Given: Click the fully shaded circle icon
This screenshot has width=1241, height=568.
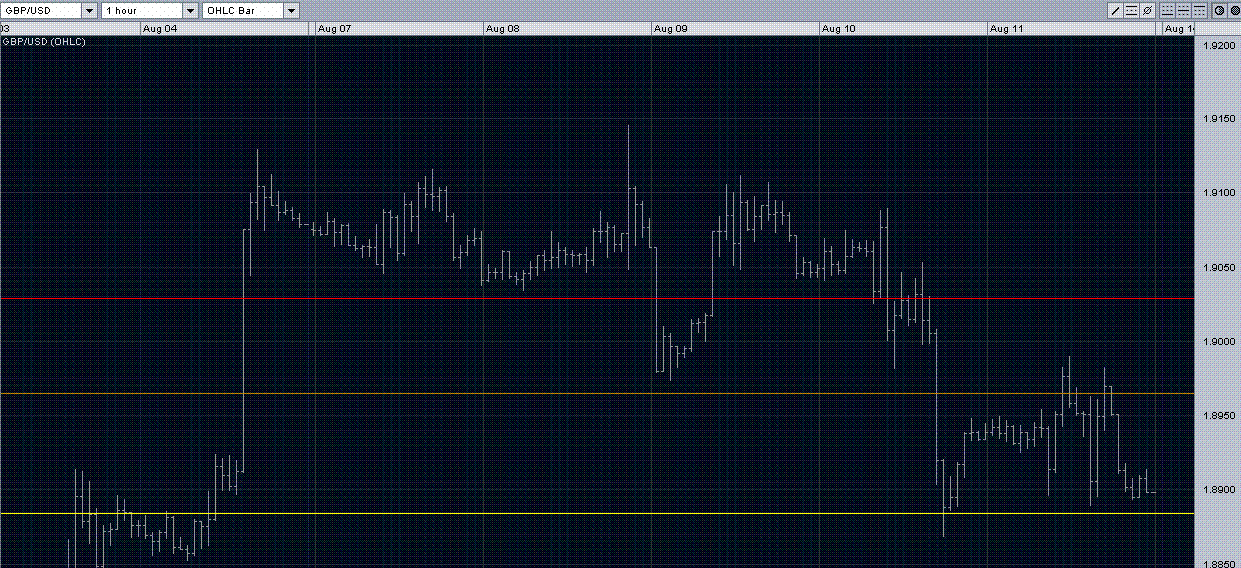Looking at the screenshot, I should point(1235,10).
